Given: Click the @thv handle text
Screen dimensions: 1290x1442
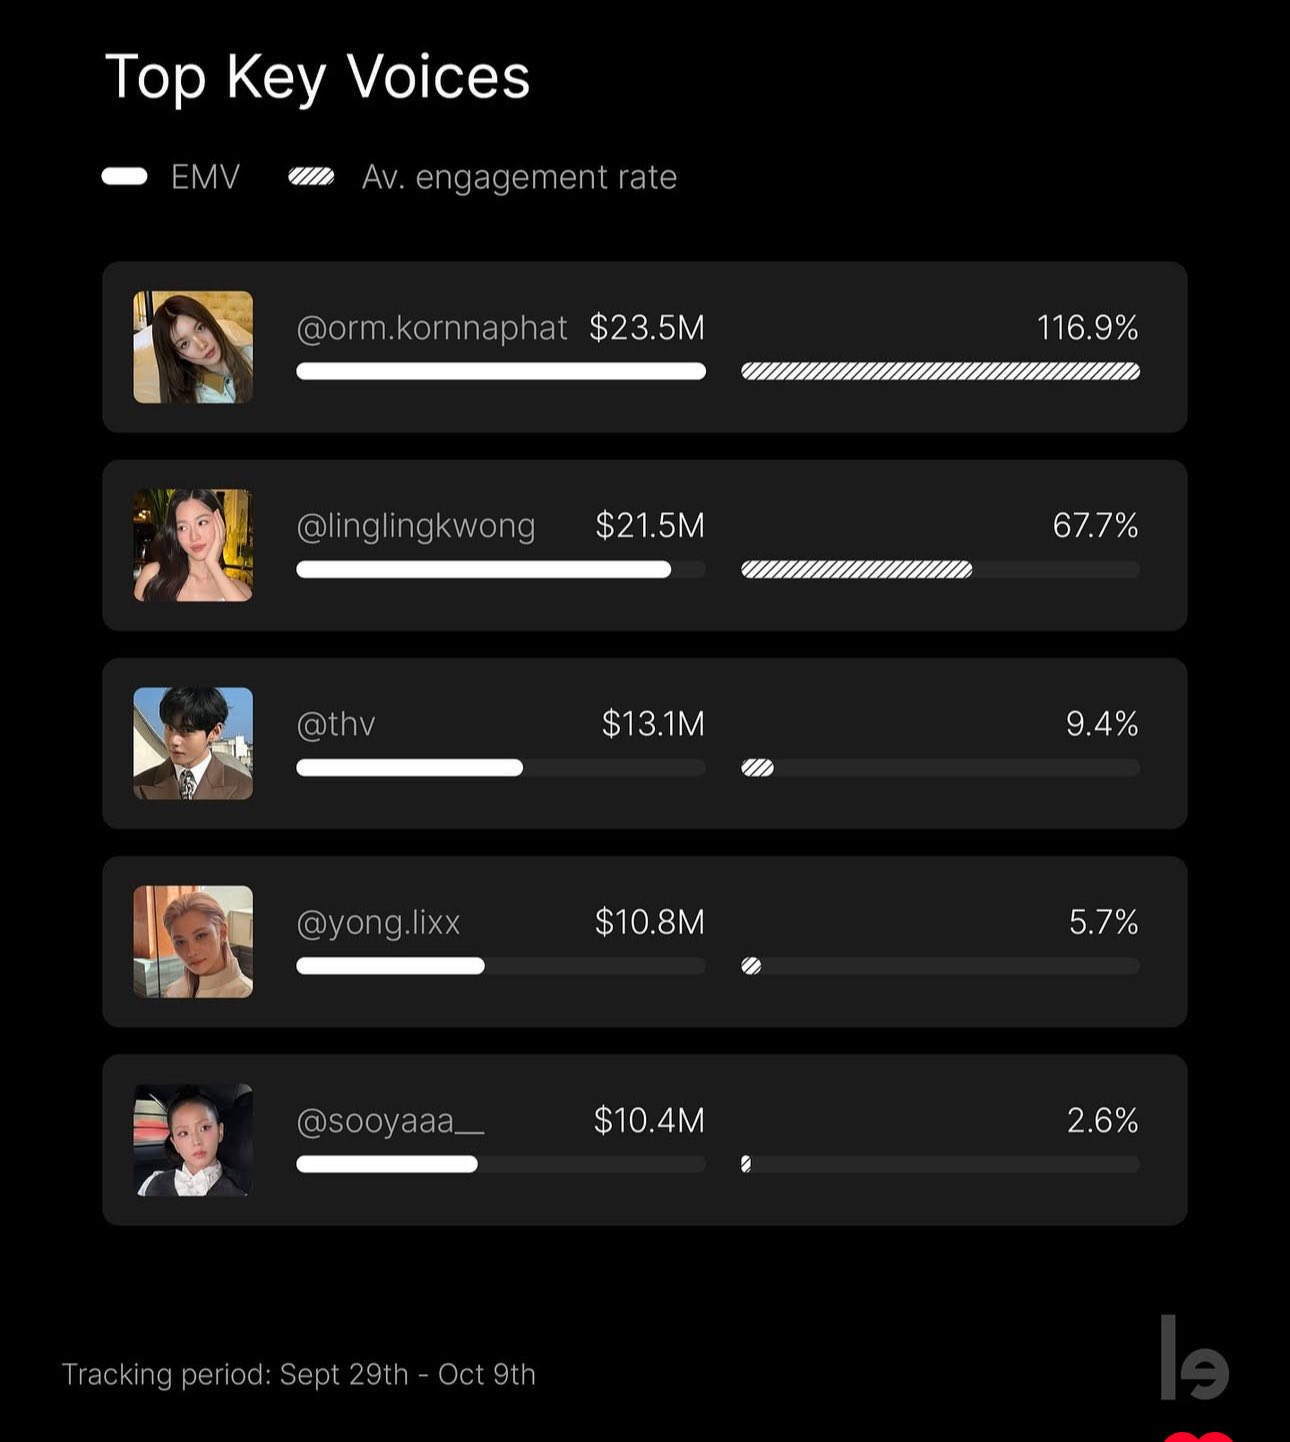Looking at the screenshot, I should click(x=336, y=724).
